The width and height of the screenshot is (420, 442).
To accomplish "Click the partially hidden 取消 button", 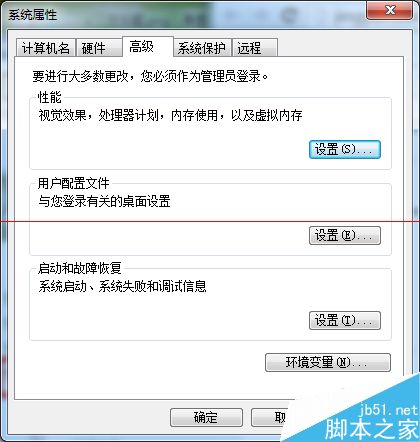I will click(269, 417).
